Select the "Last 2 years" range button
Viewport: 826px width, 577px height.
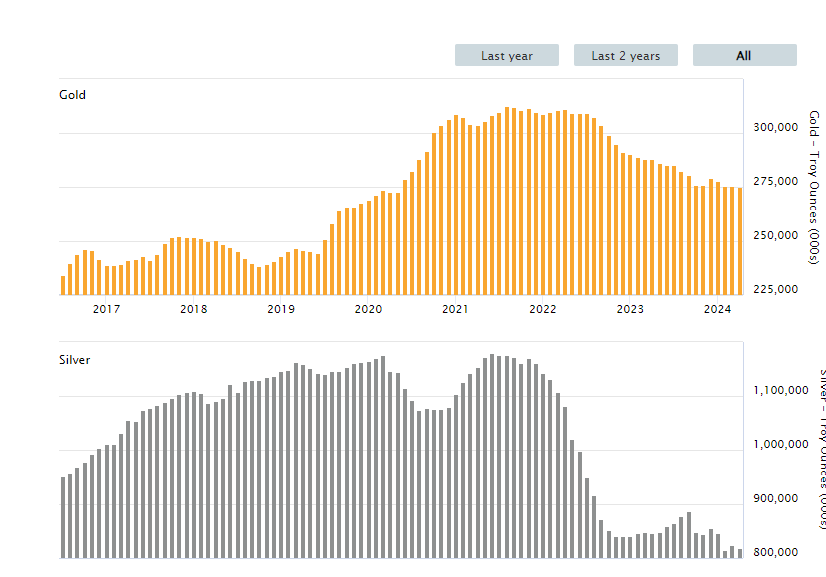click(625, 56)
